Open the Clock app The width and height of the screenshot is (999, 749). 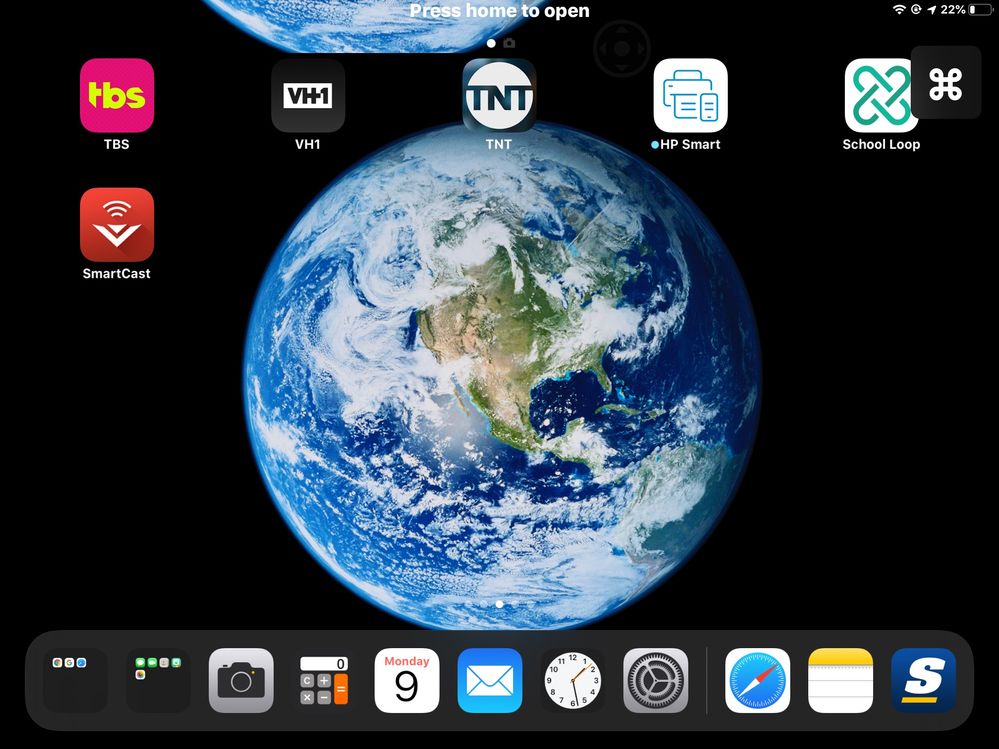tap(573, 680)
